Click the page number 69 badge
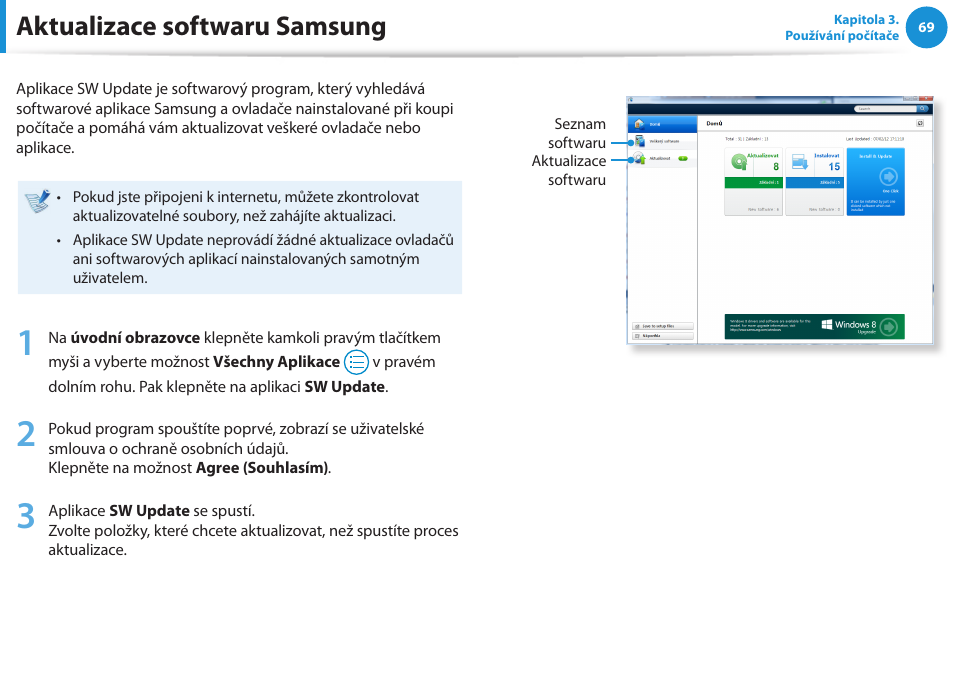The width and height of the screenshot is (954, 677). pos(926,27)
